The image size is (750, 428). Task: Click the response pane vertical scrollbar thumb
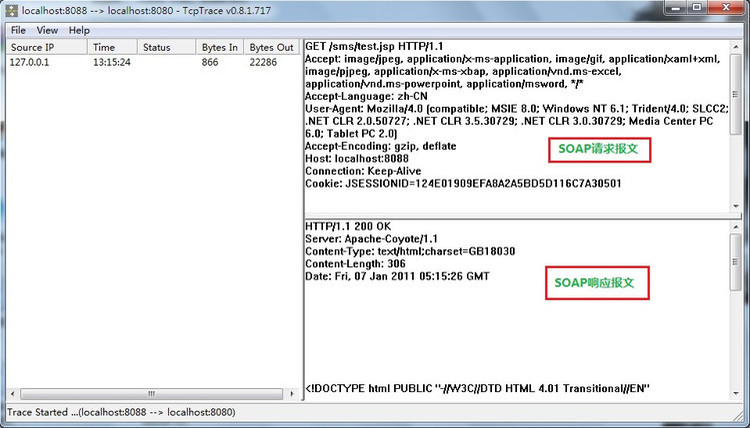[736, 262]
